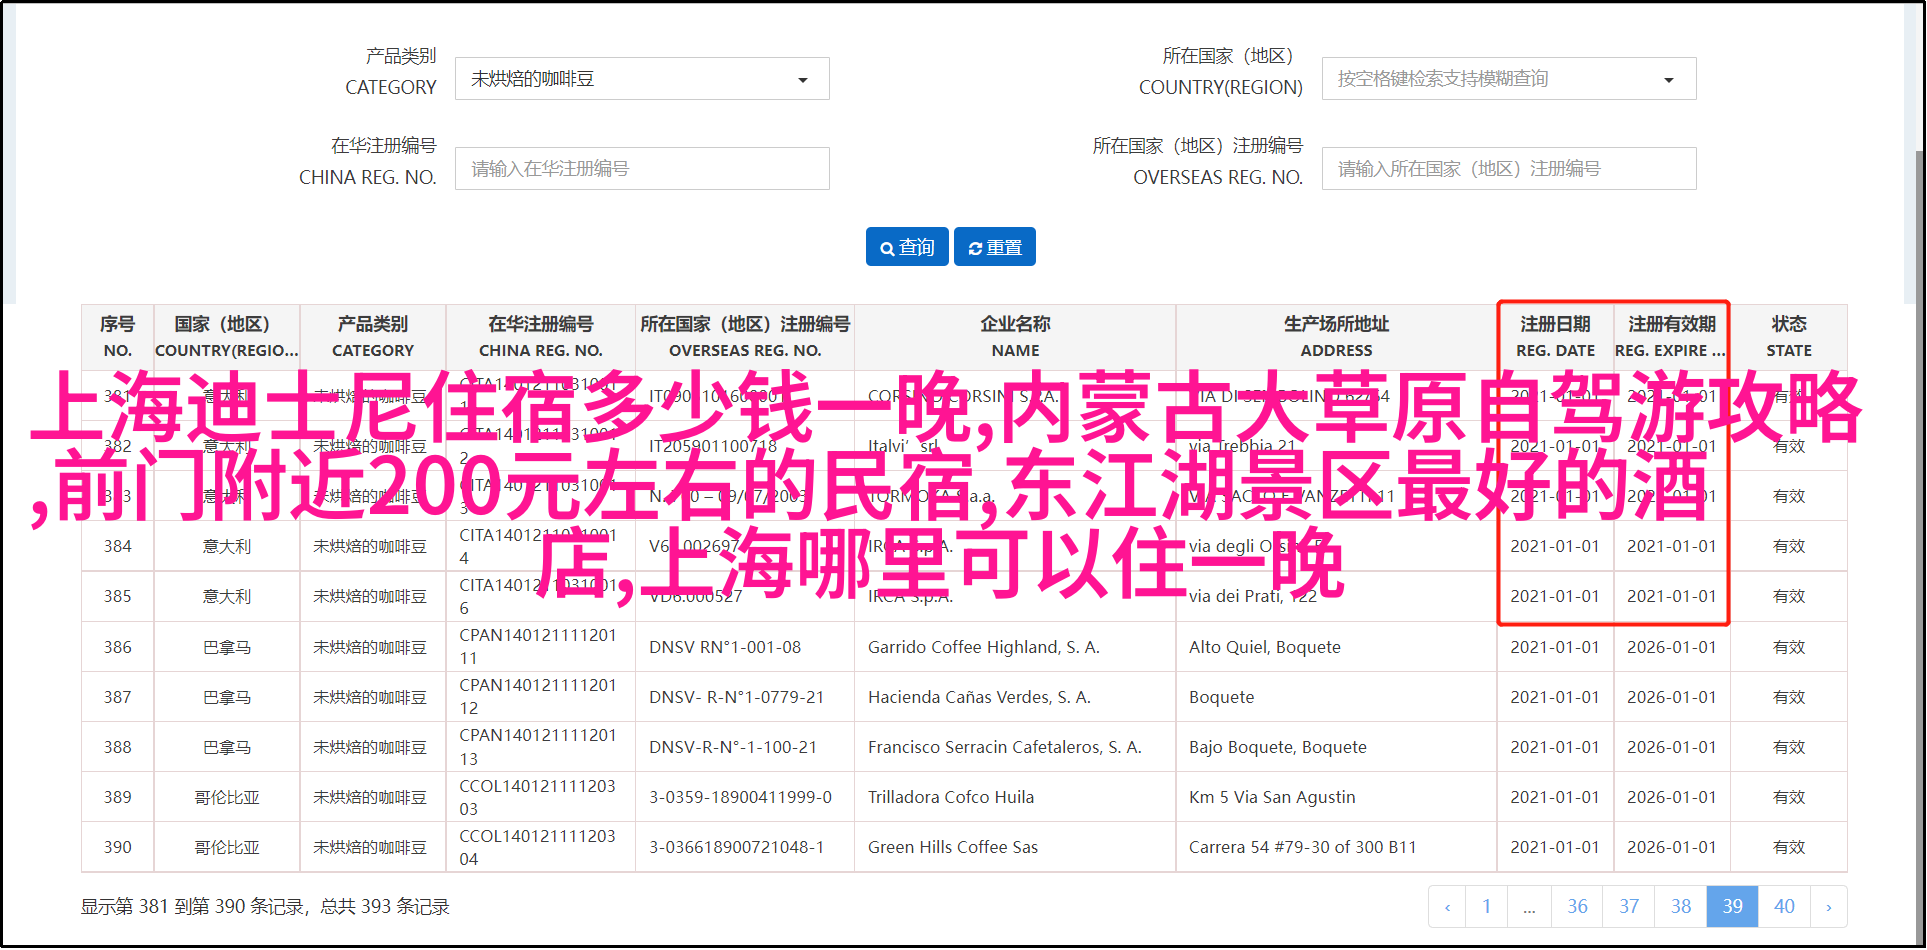1927x950 pixels.
Task: Open the product category dropdown
Action: point(642,79)
